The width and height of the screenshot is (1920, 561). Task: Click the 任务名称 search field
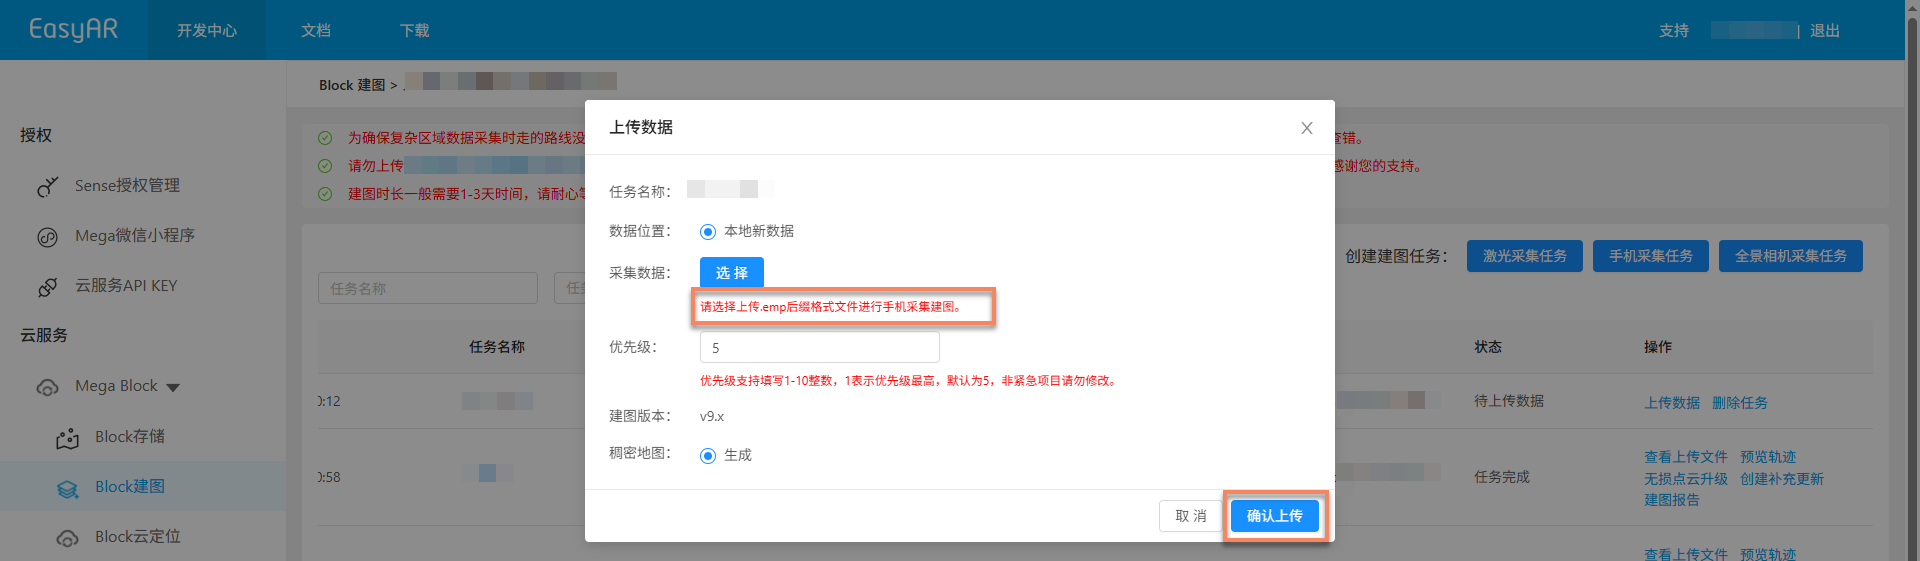[x=428, y=288]
